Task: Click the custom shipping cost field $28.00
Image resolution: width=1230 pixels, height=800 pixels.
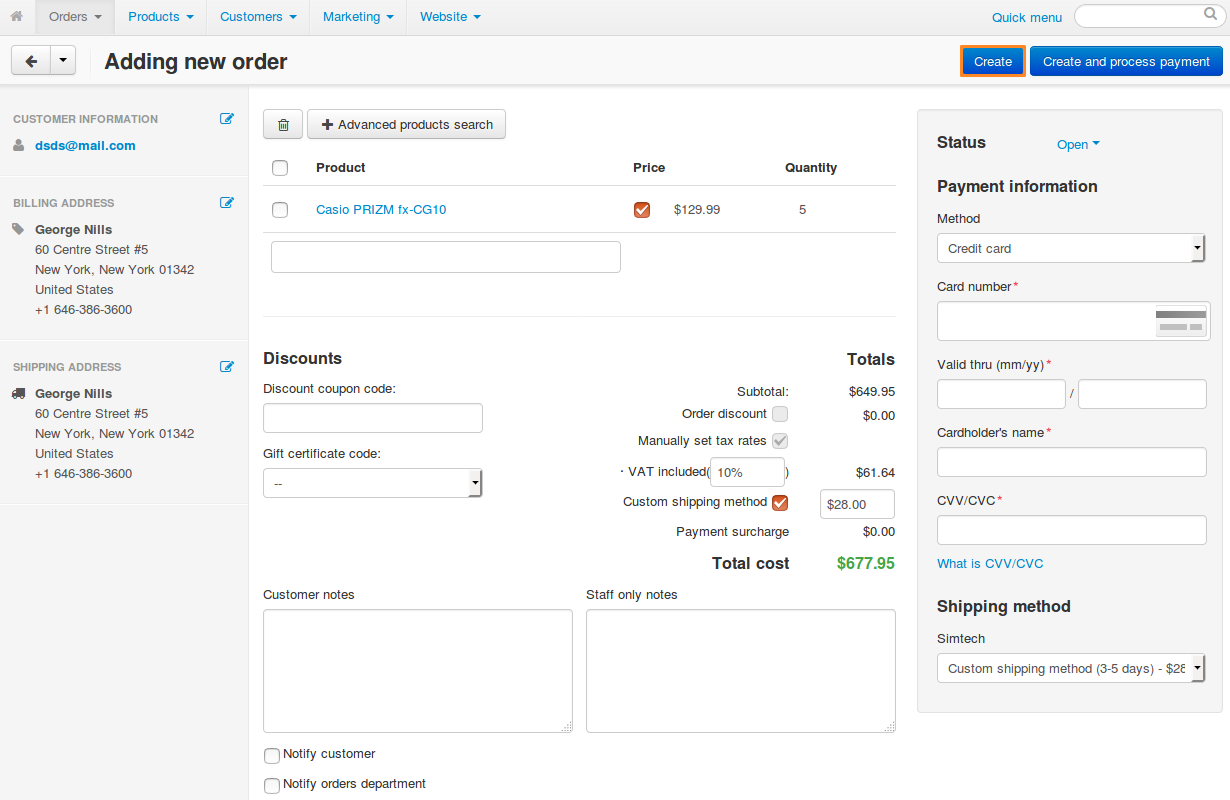Action: [x=857, y=504]
